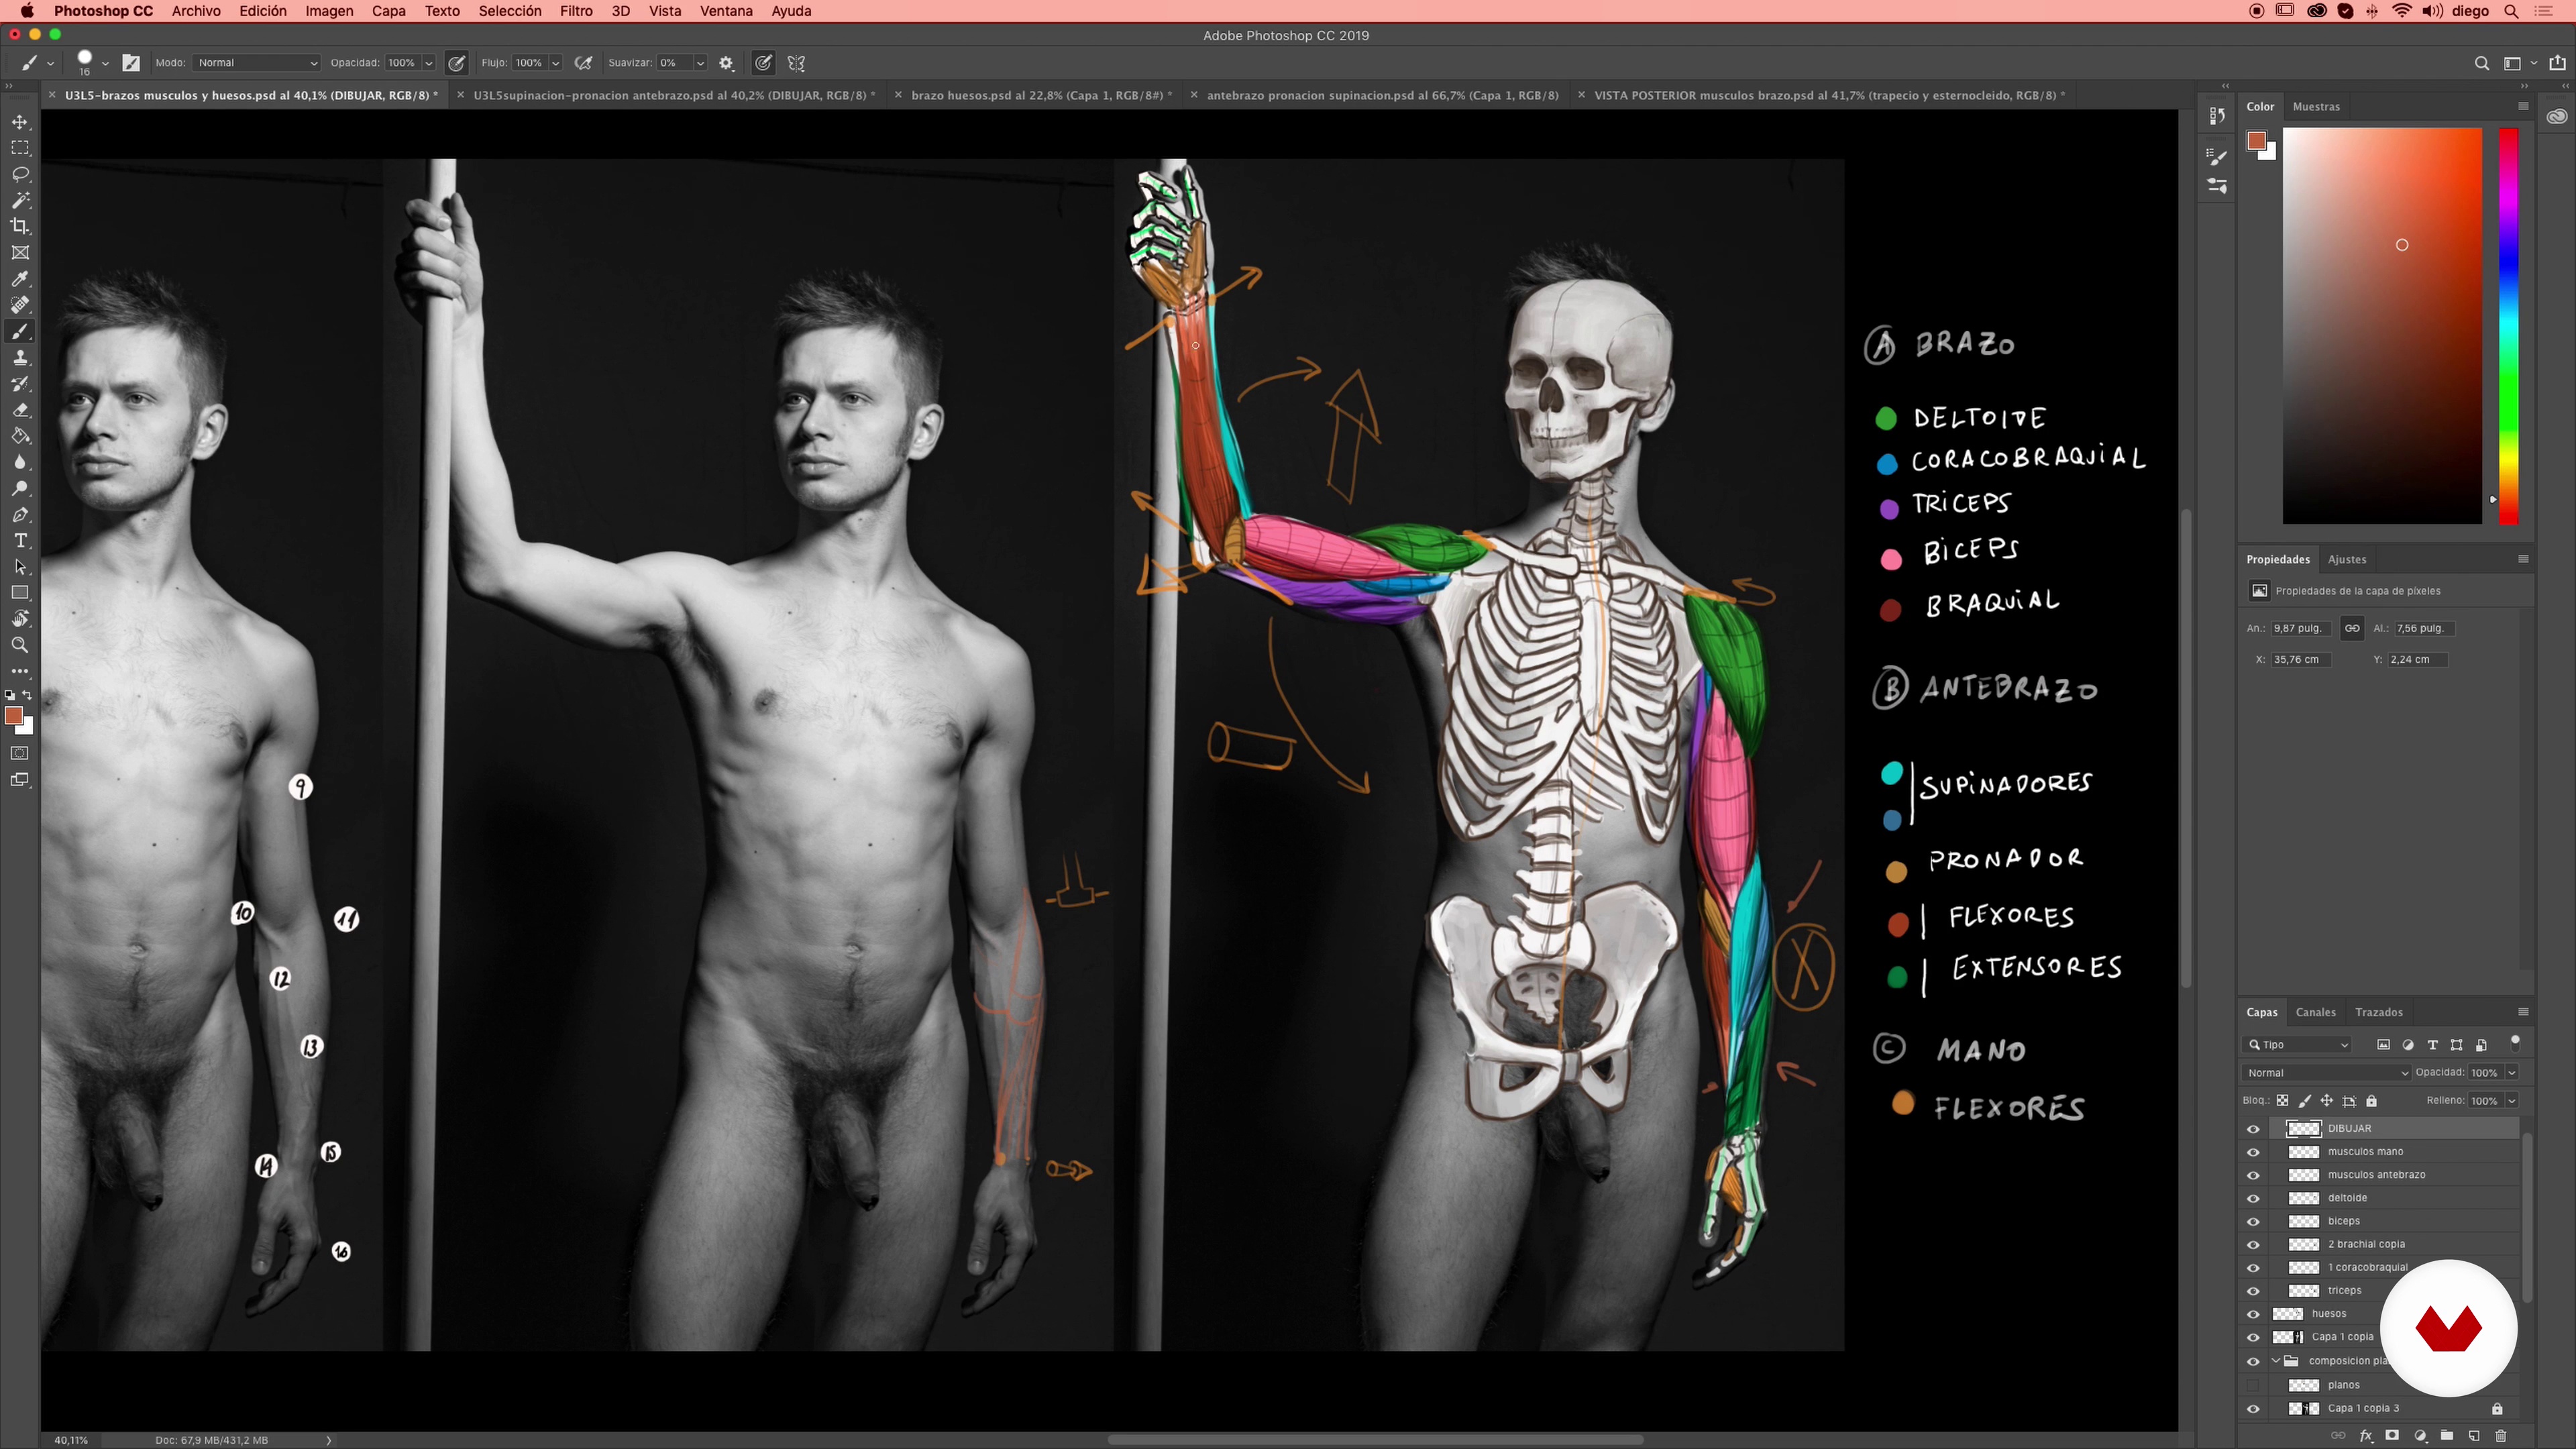Select the Horizontal Type tool
This screenshot has width=2576, height=1449.
point(20,541)
